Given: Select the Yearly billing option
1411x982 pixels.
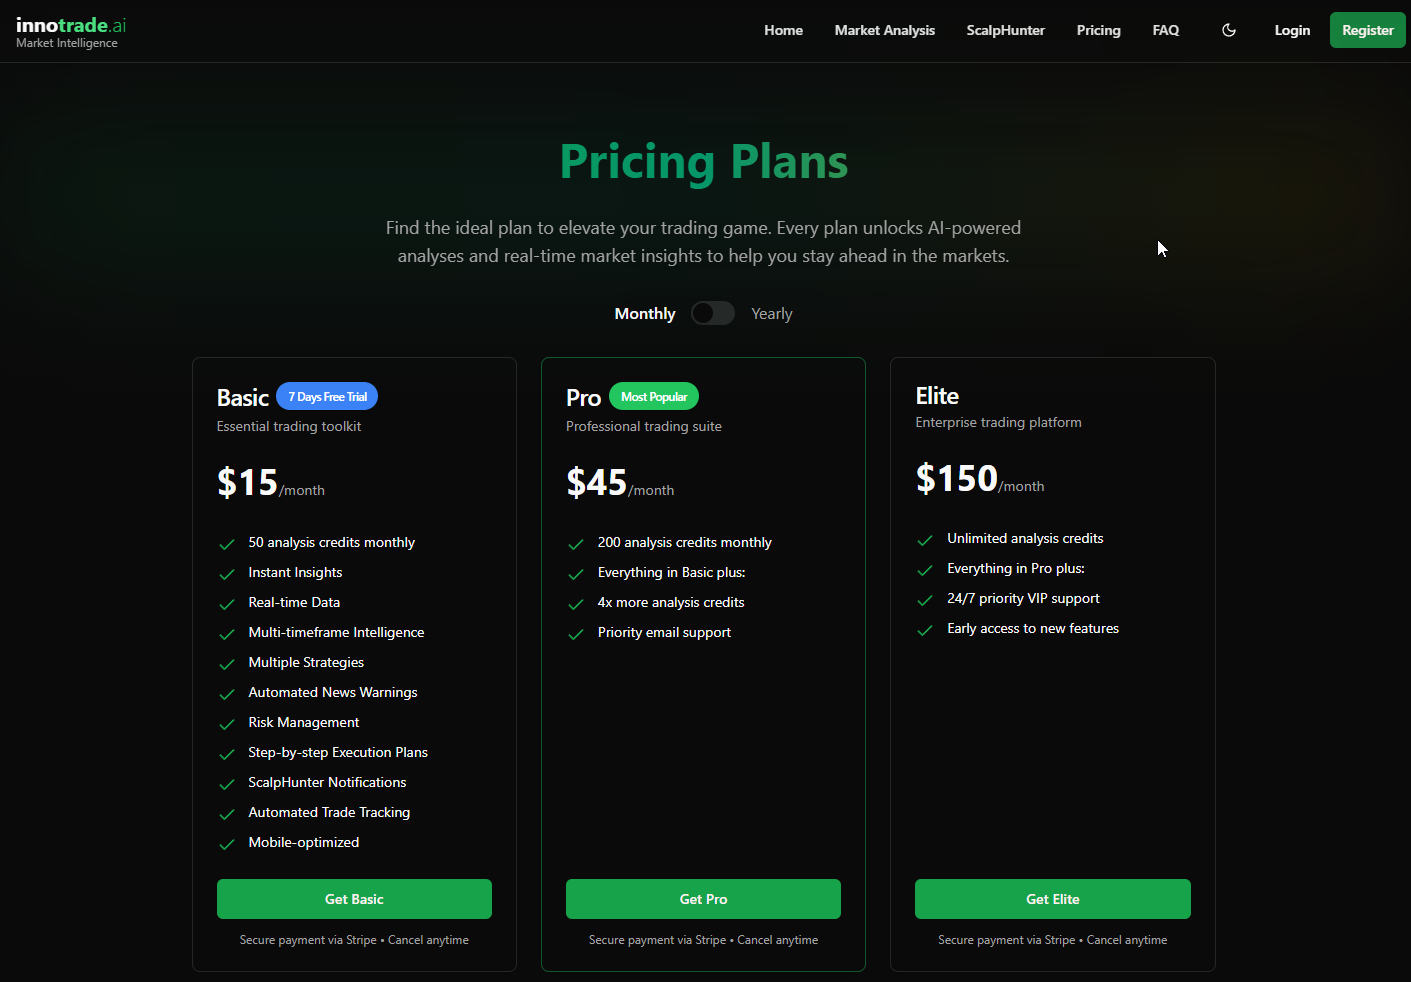Looking at the screenshot, I should coord(771,313).
